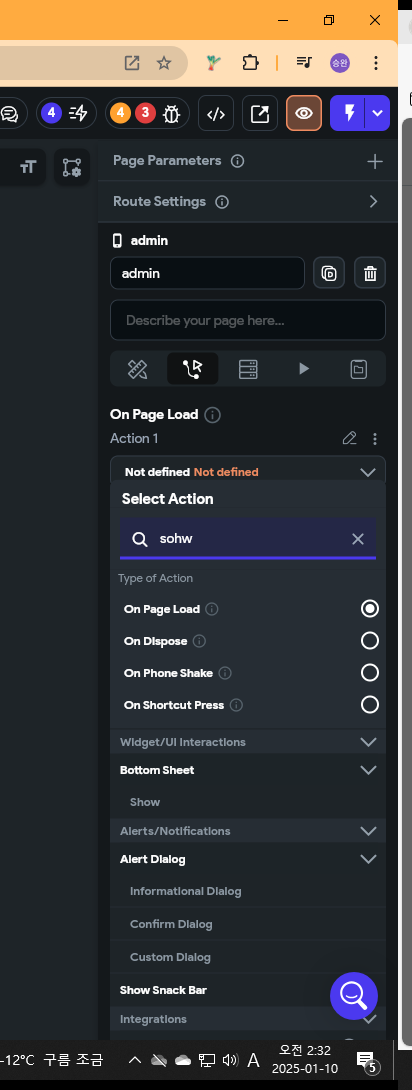This screenshot has width=412, height=1090.
Task: Duplicate the admin page icon
Action: [329, 273]
